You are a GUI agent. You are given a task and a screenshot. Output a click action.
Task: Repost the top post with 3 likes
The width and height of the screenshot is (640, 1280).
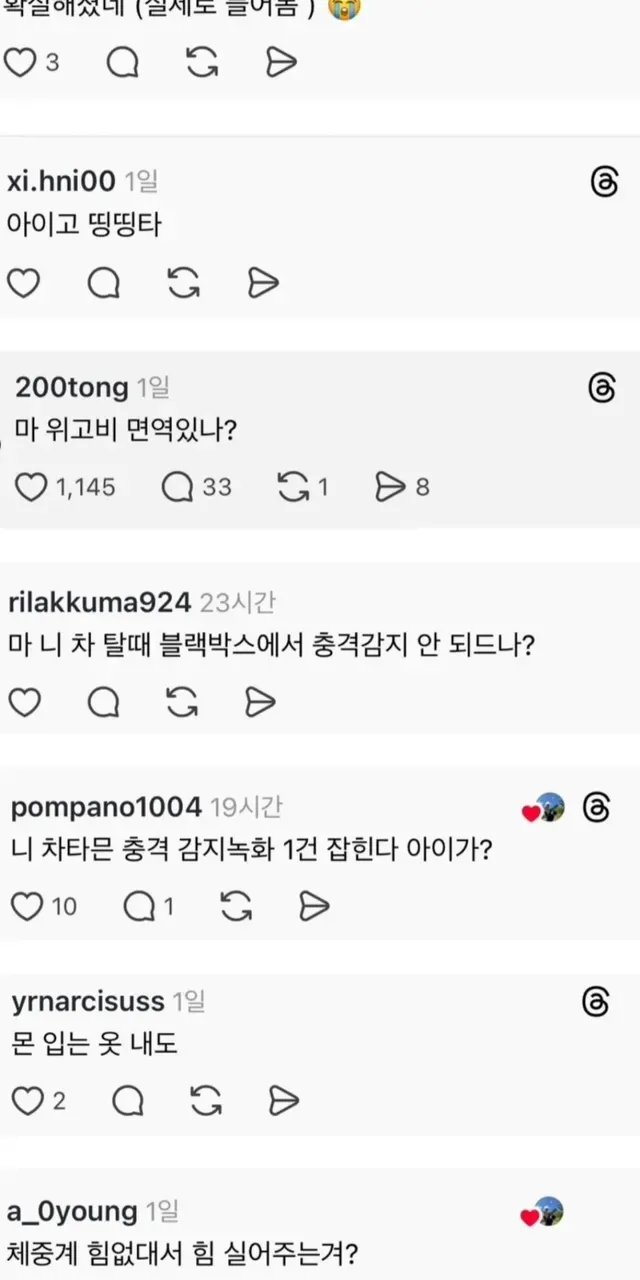[203, 63]
